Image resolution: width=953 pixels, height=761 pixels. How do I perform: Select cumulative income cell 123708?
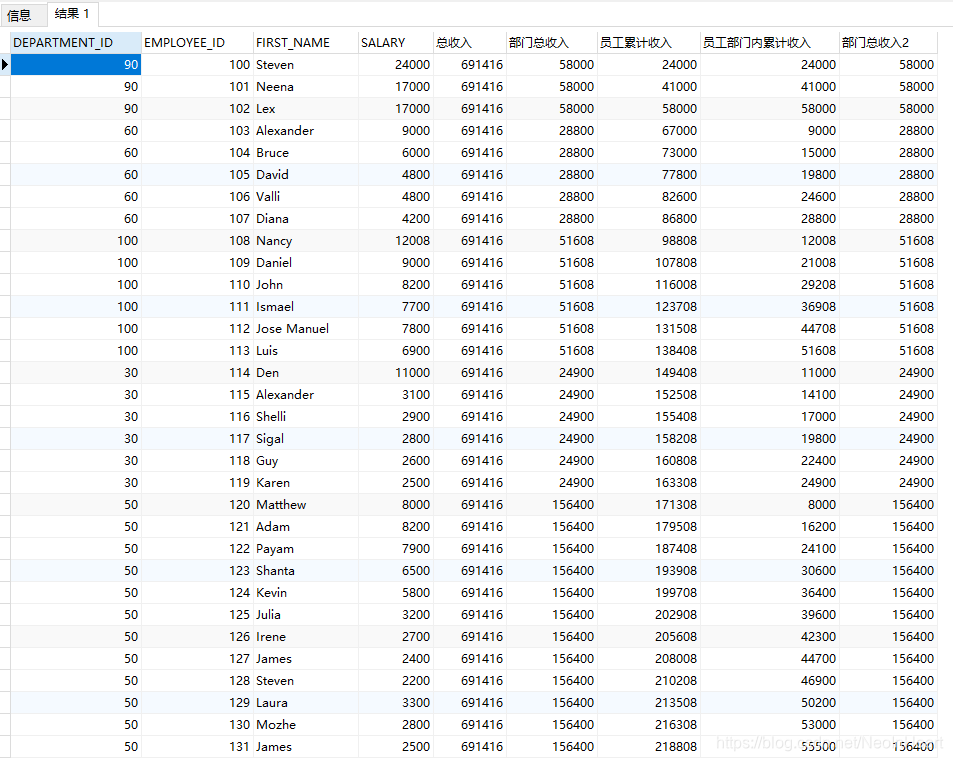pos(649,306)
